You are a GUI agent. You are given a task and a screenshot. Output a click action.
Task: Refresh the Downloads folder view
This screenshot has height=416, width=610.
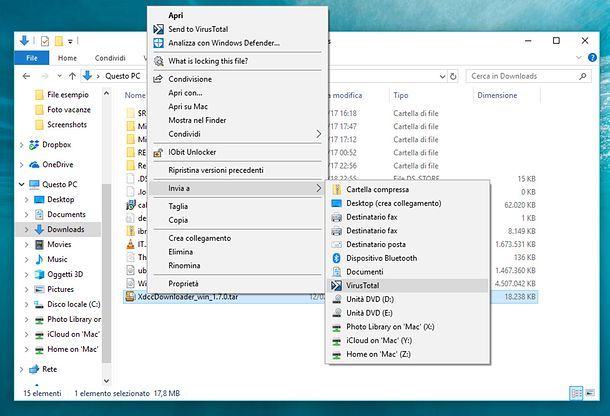pos(453,76)
